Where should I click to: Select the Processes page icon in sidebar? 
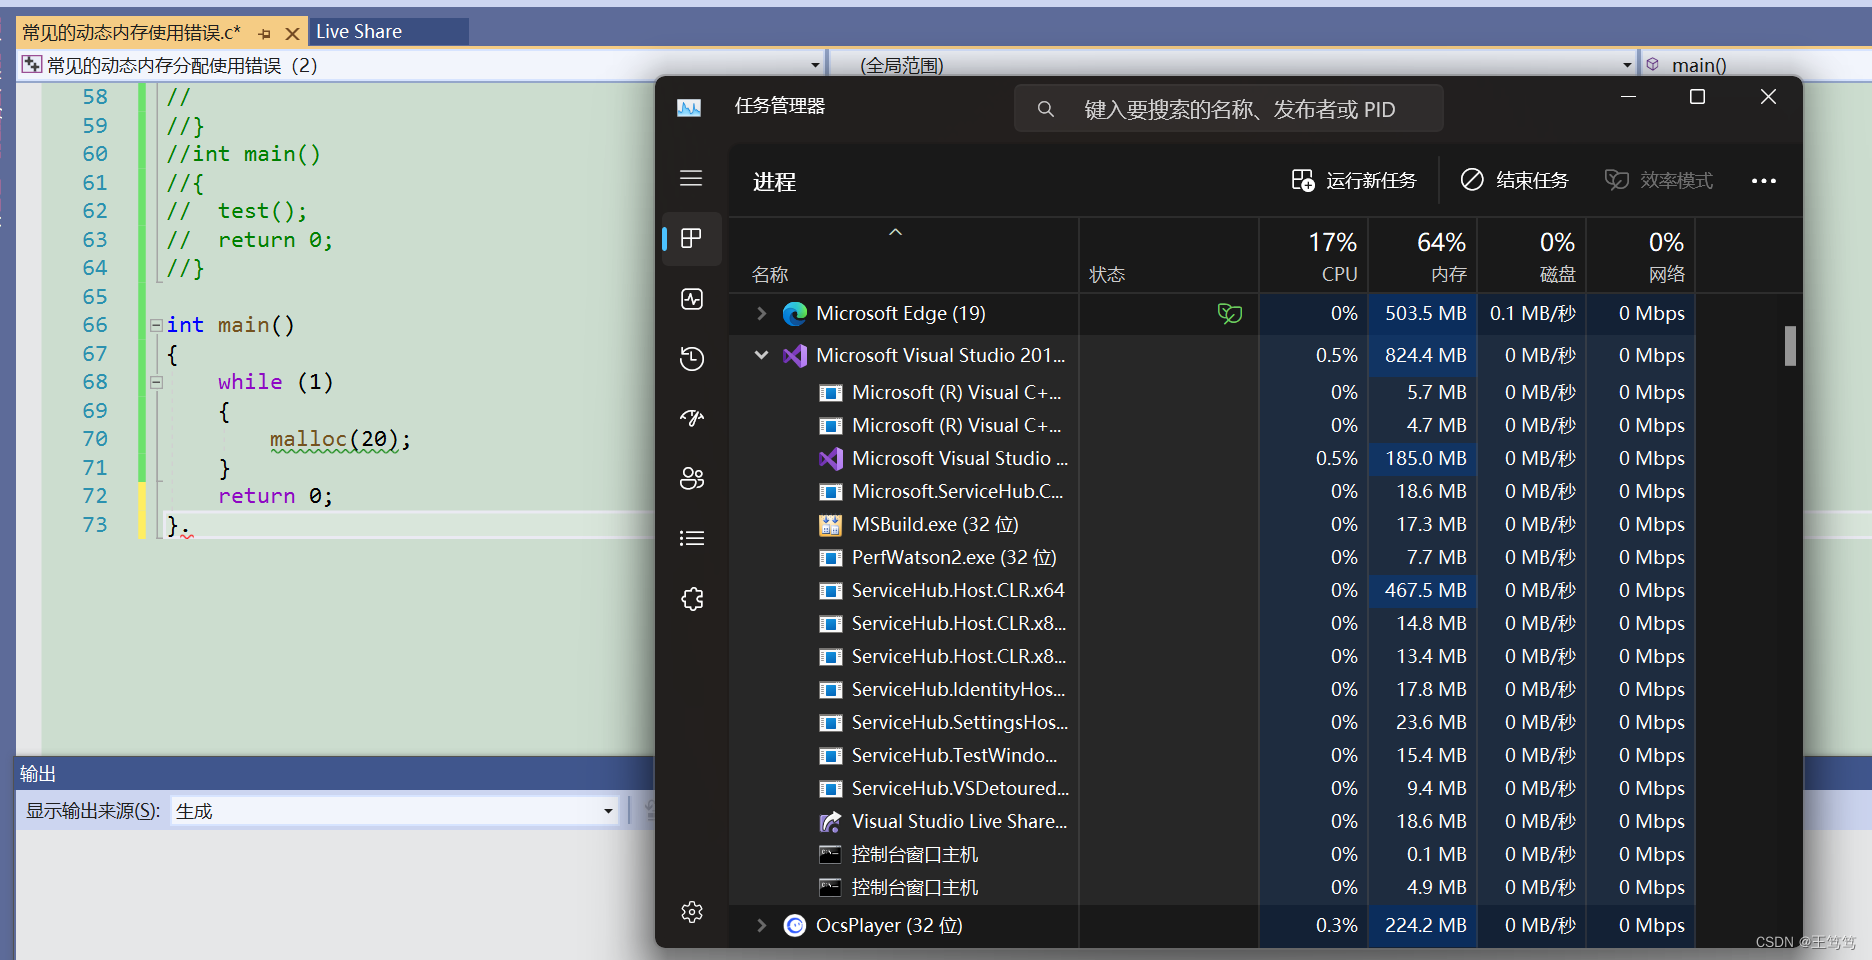[x=691, y=238]
